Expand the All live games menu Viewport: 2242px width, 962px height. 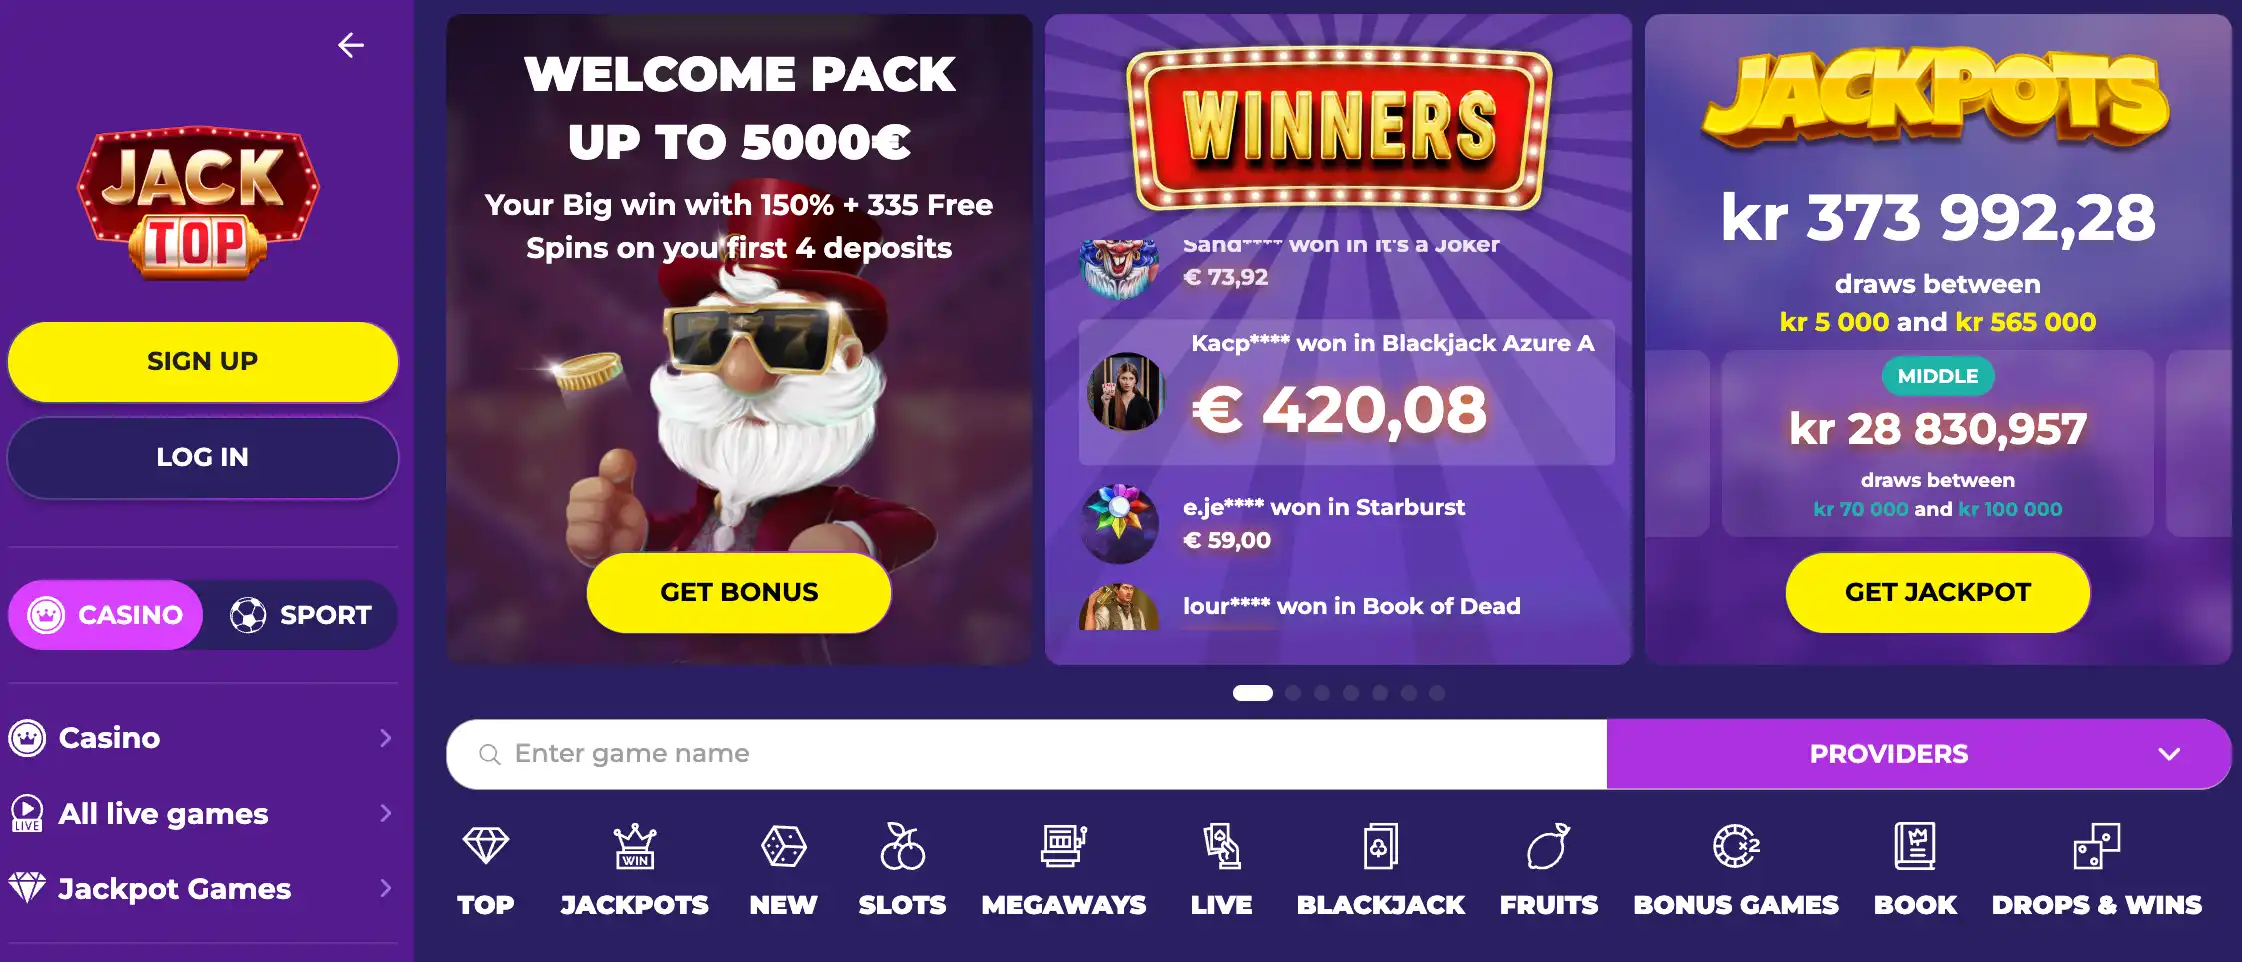click(202, 813)
